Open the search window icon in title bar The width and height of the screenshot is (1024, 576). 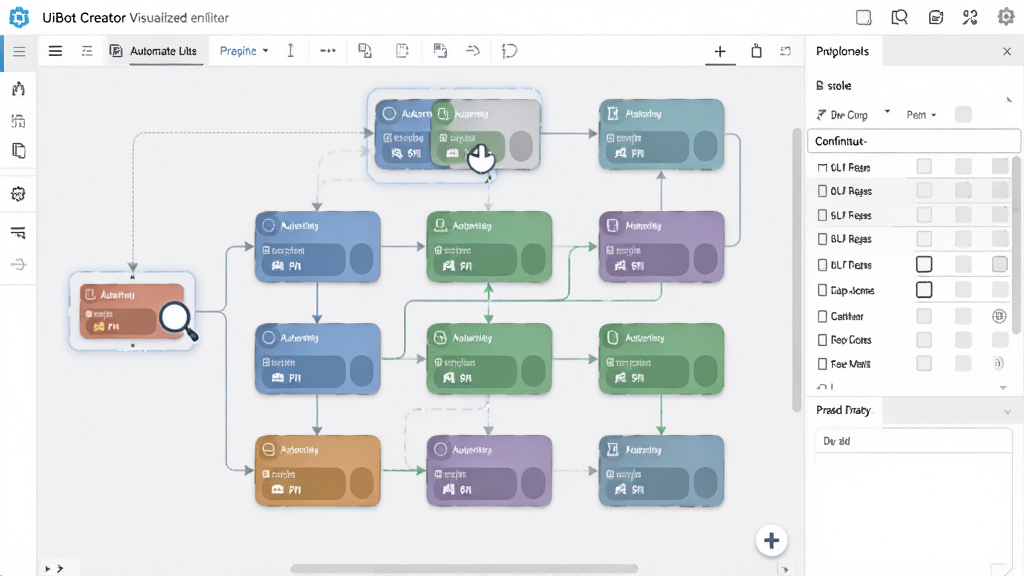(899, 17)
